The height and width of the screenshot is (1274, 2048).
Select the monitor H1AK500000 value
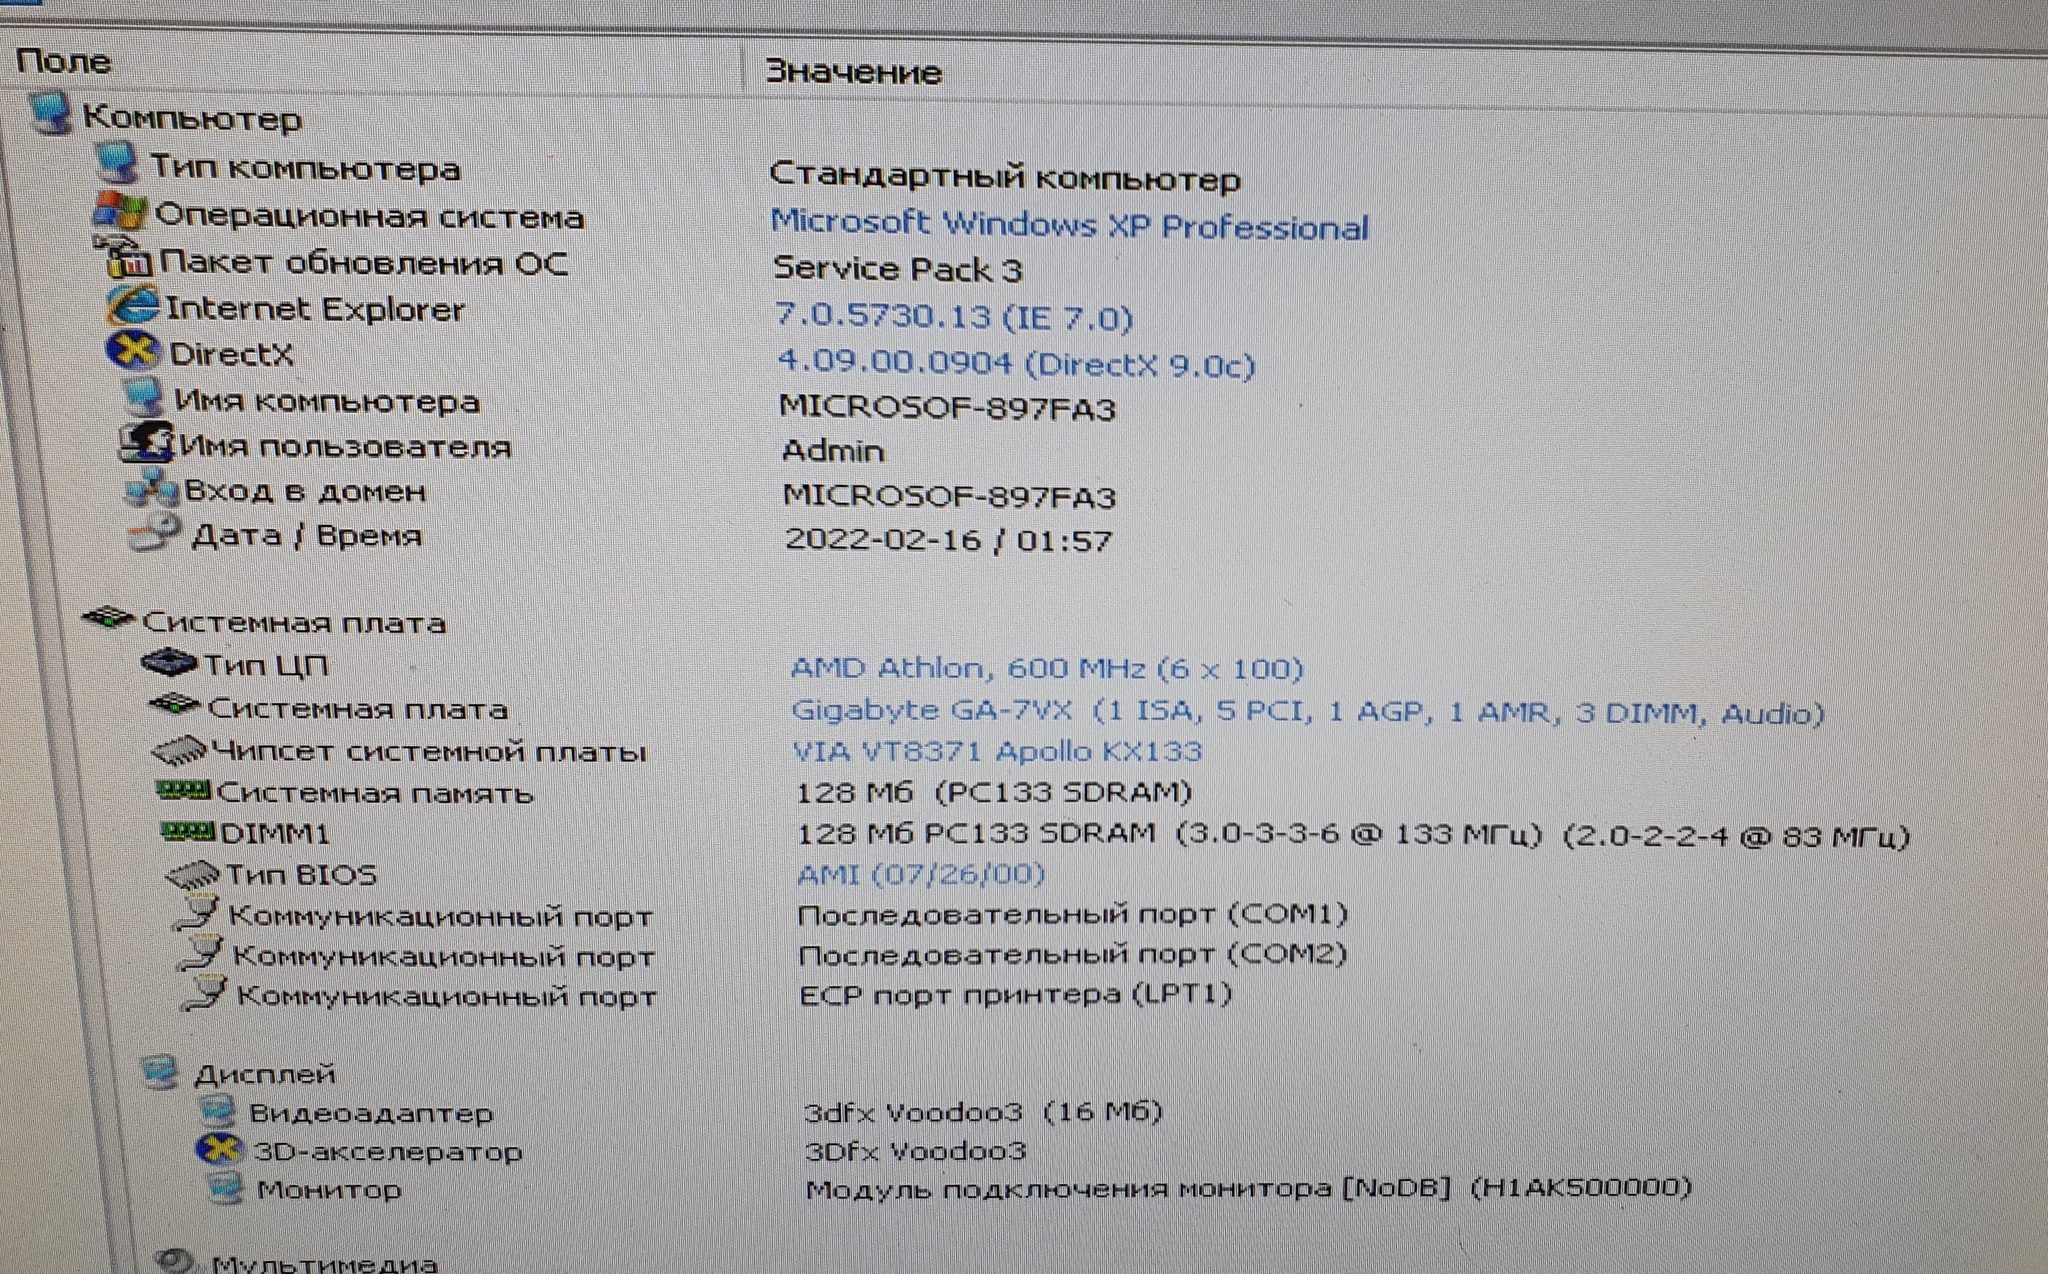1248,1188
